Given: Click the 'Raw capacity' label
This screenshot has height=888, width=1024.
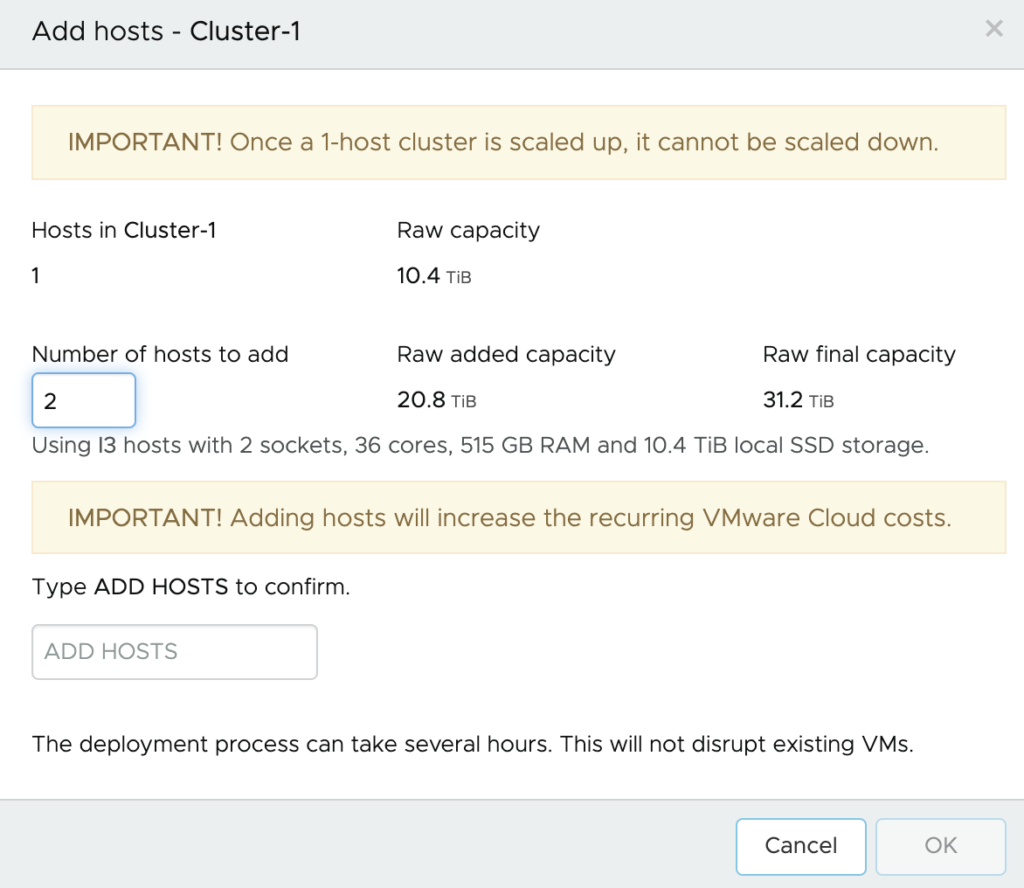Looking at the screenshot, I should [x=468, y=230].
